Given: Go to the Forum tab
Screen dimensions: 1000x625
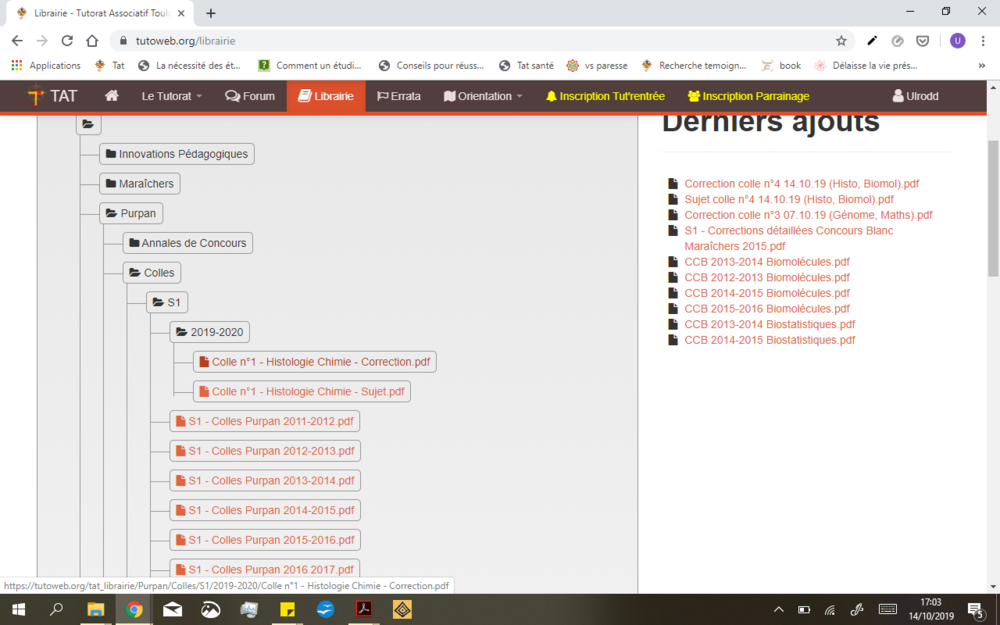Looking at the screenshot, I should pos(250,96).
